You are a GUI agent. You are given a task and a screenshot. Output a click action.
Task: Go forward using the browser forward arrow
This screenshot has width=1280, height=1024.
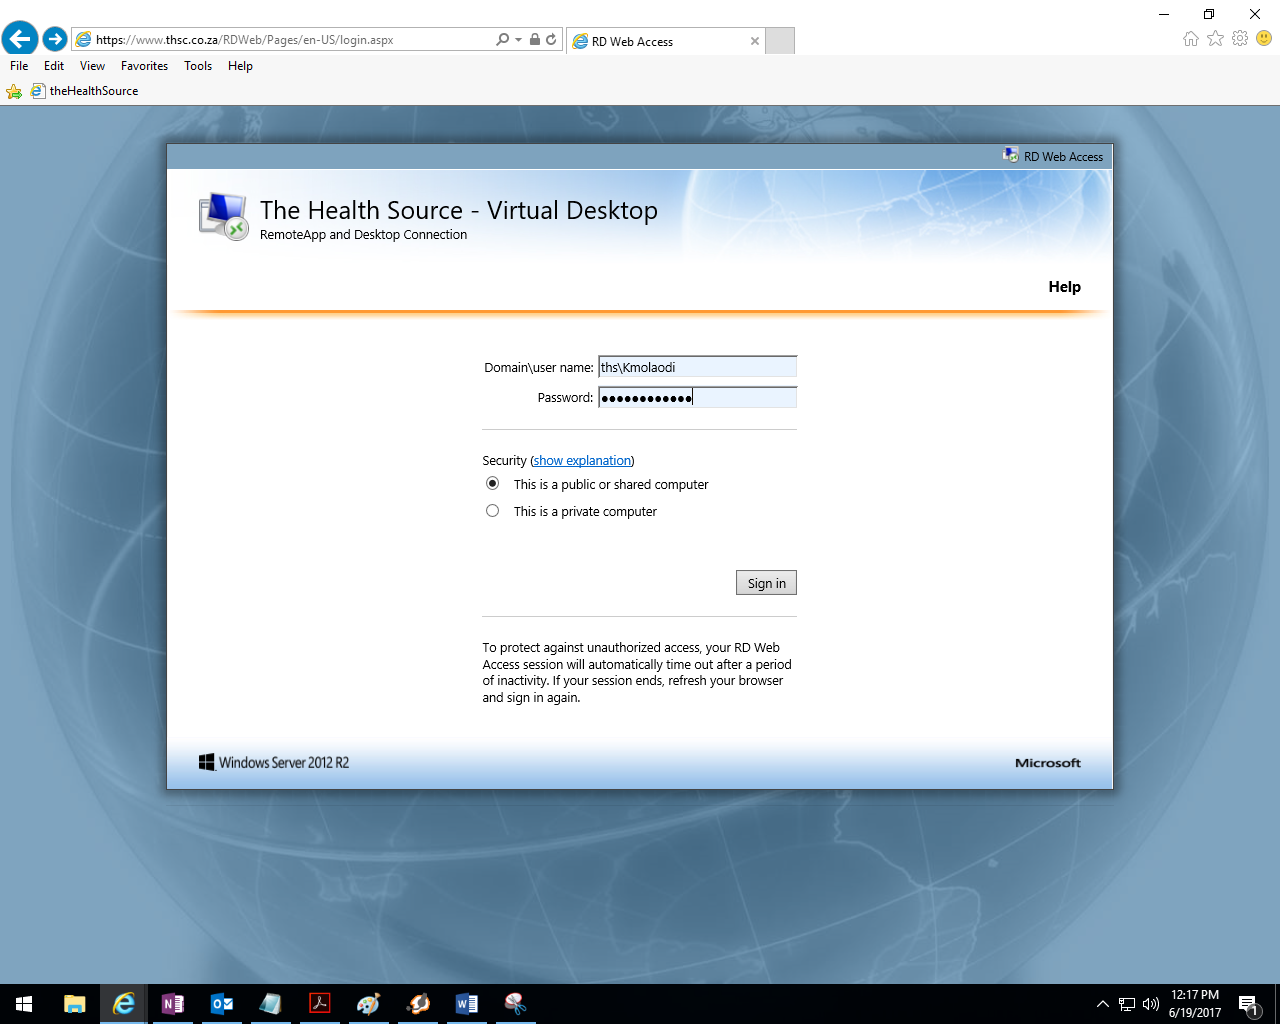pyautogui.click(x=55, y=39)
